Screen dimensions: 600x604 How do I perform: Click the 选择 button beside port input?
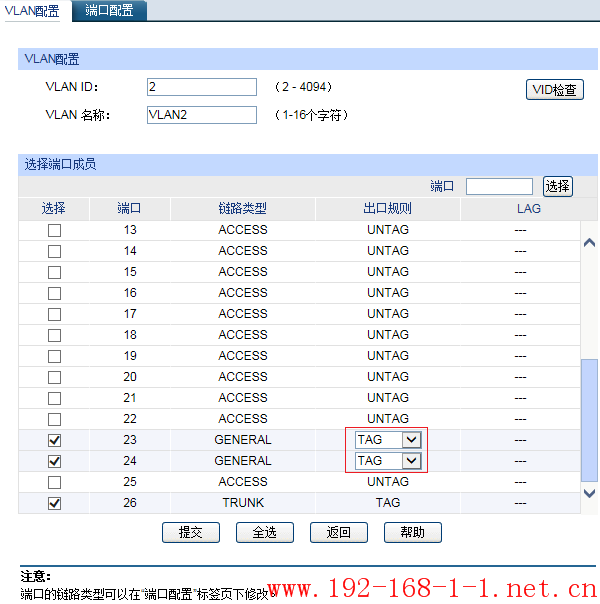point(558,187)
